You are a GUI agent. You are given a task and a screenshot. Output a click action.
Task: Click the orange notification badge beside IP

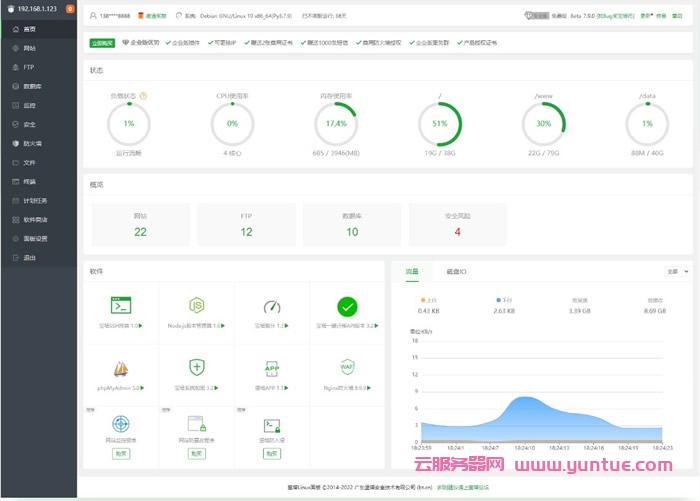(69, 8)
